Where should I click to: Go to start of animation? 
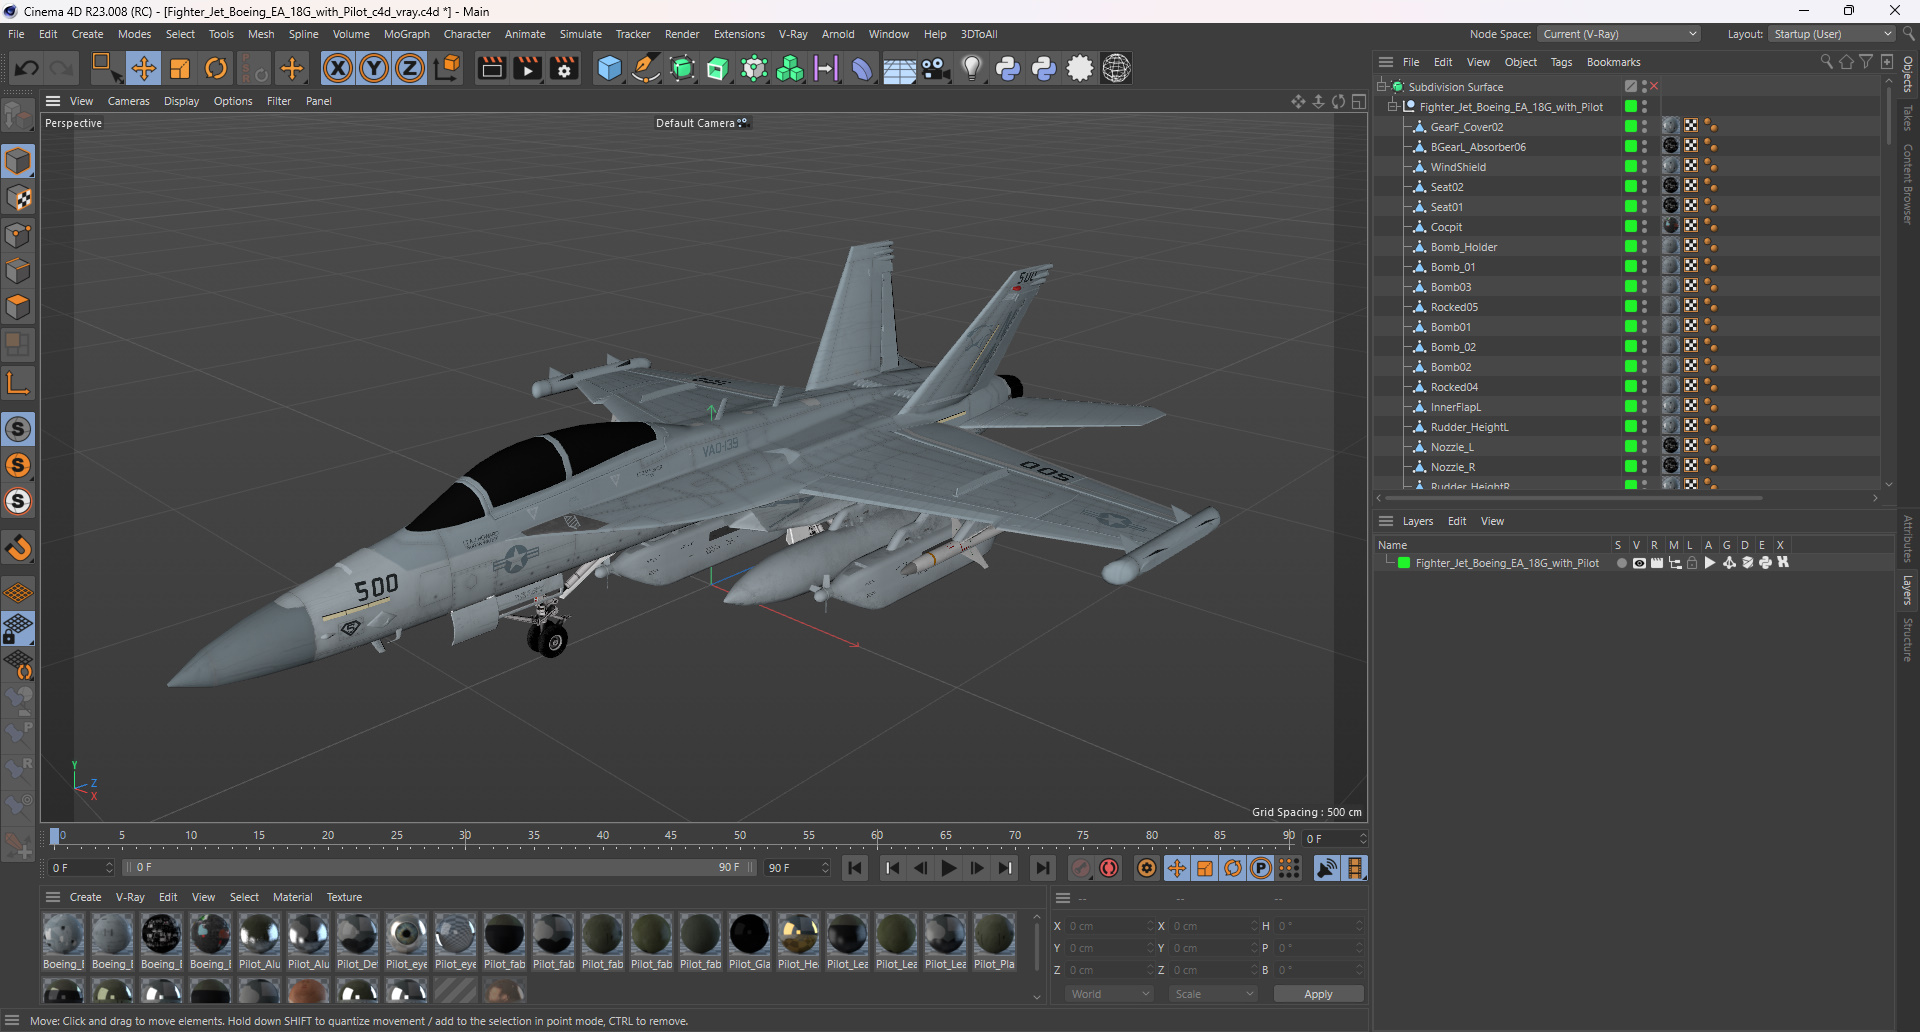[x=855, y=868]
